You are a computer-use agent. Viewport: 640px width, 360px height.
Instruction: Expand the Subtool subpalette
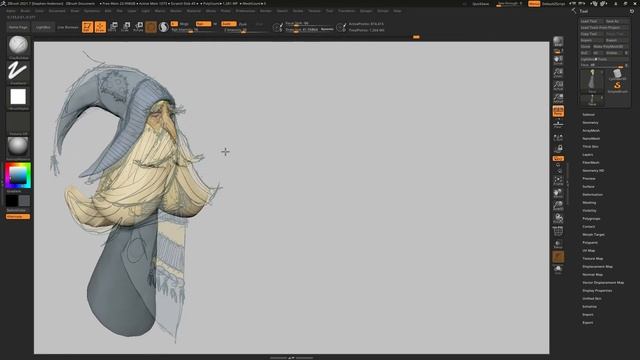click(x=589, y=115)
